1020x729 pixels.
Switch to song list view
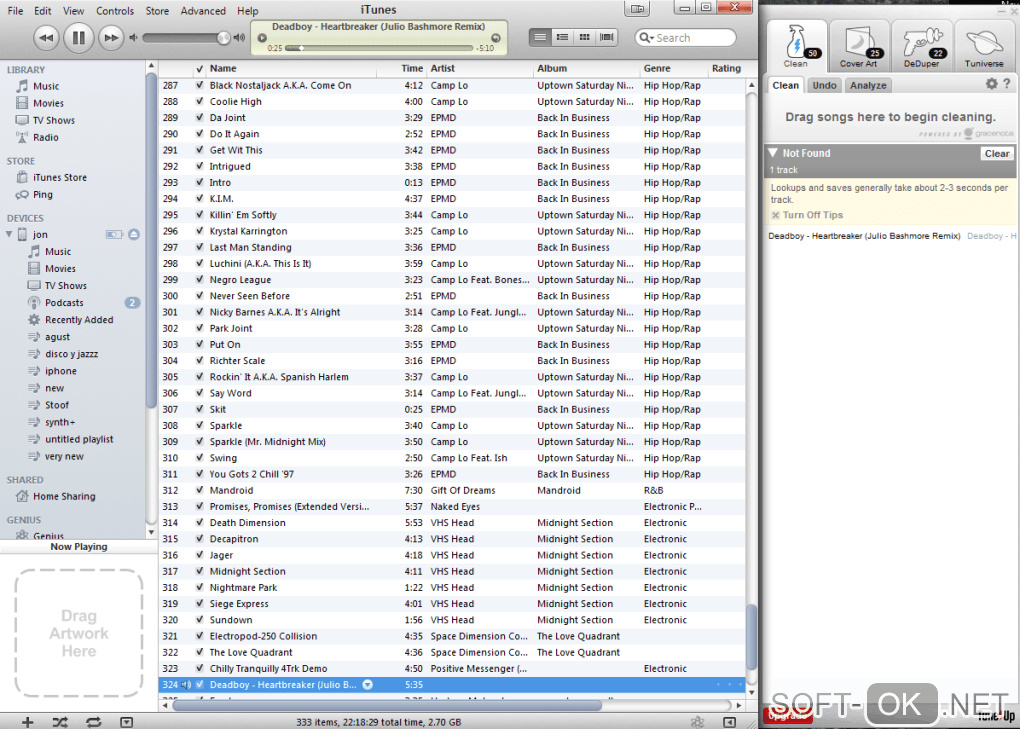pyautogui.click(x=540, y=37)
